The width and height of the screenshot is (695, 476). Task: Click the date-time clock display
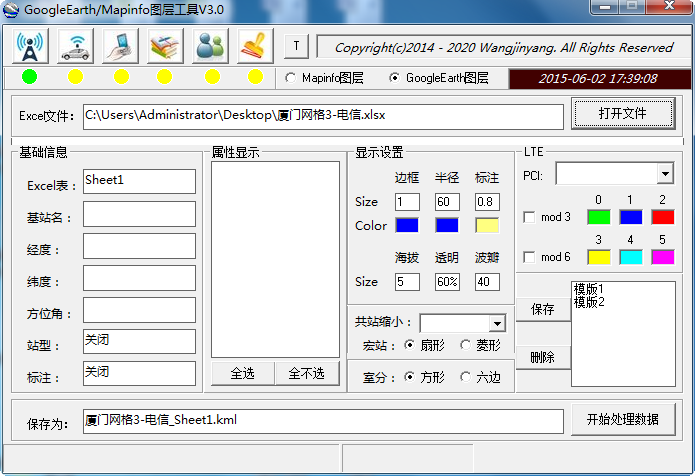tap(599, 79)
